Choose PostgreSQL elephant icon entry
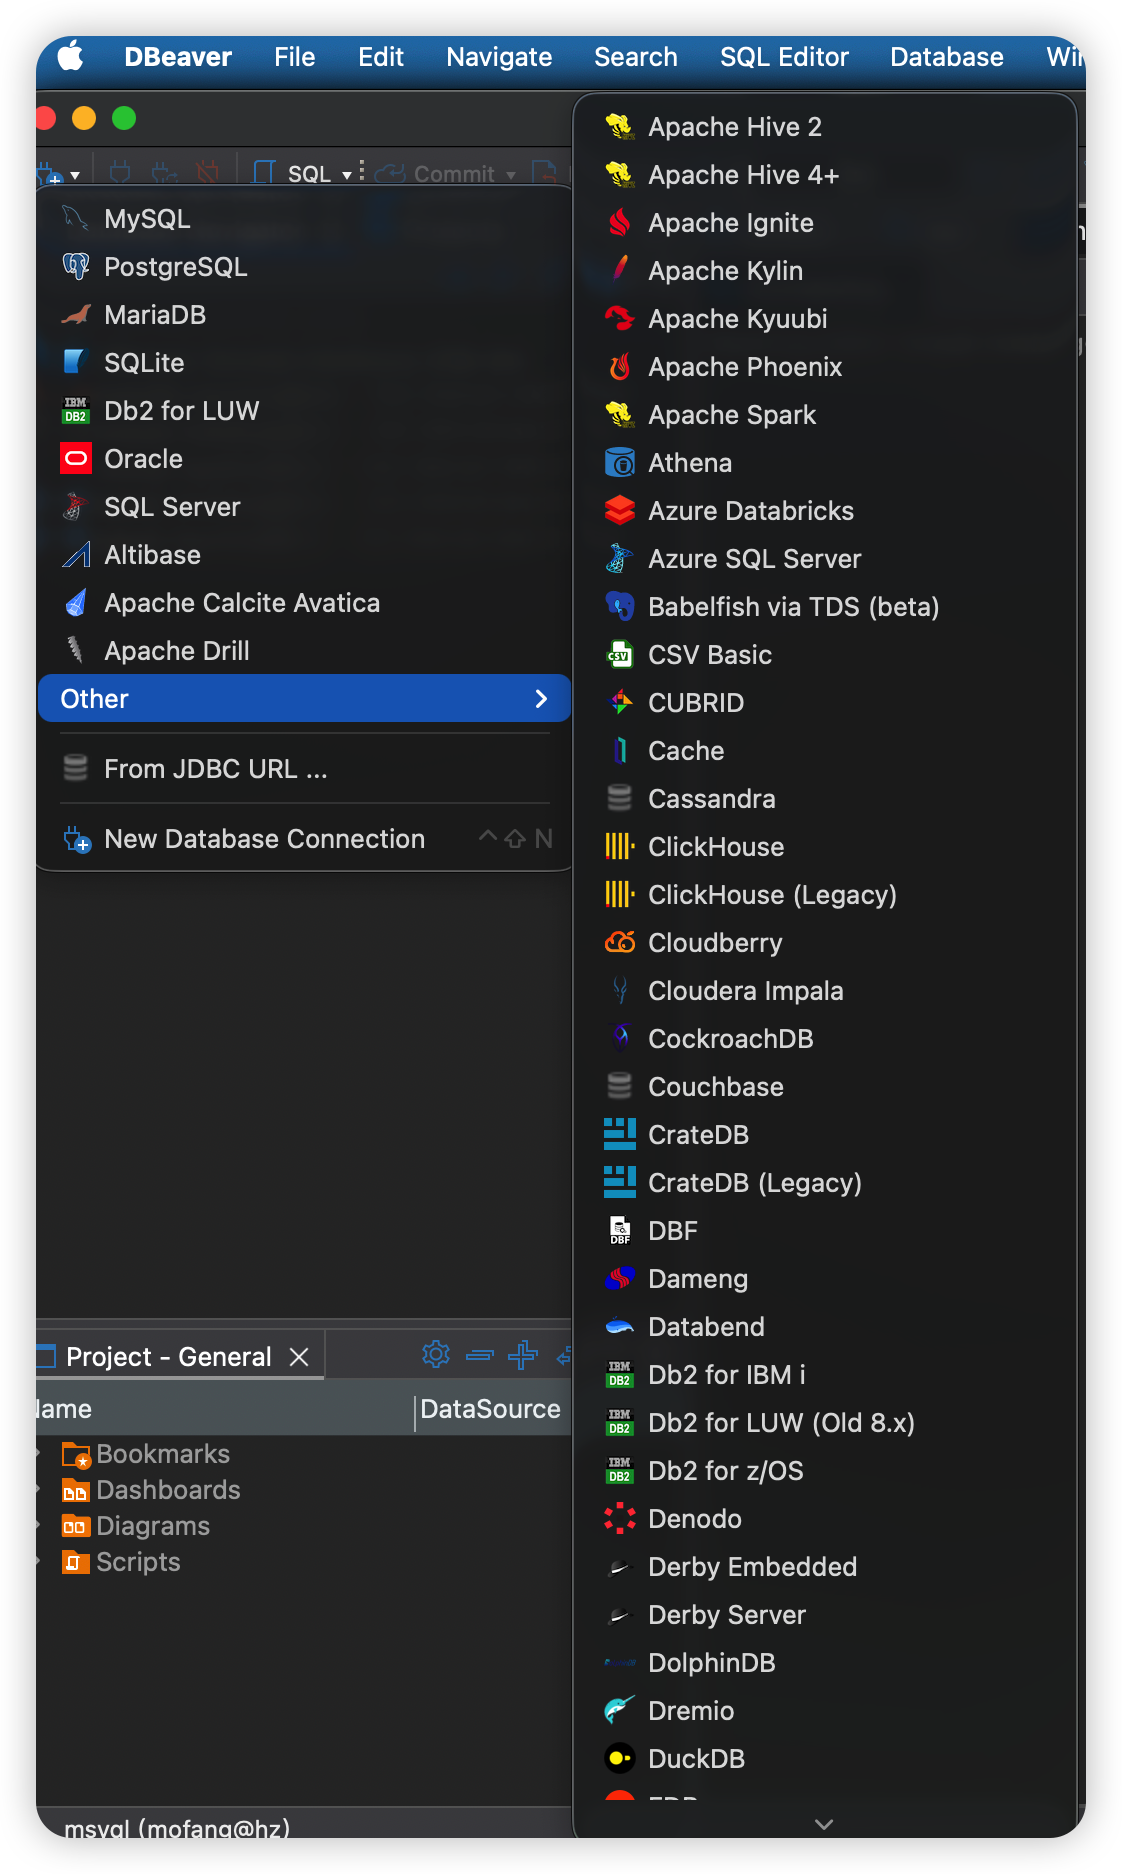This screenshot has height=1874, width=1122. [304, 267]
